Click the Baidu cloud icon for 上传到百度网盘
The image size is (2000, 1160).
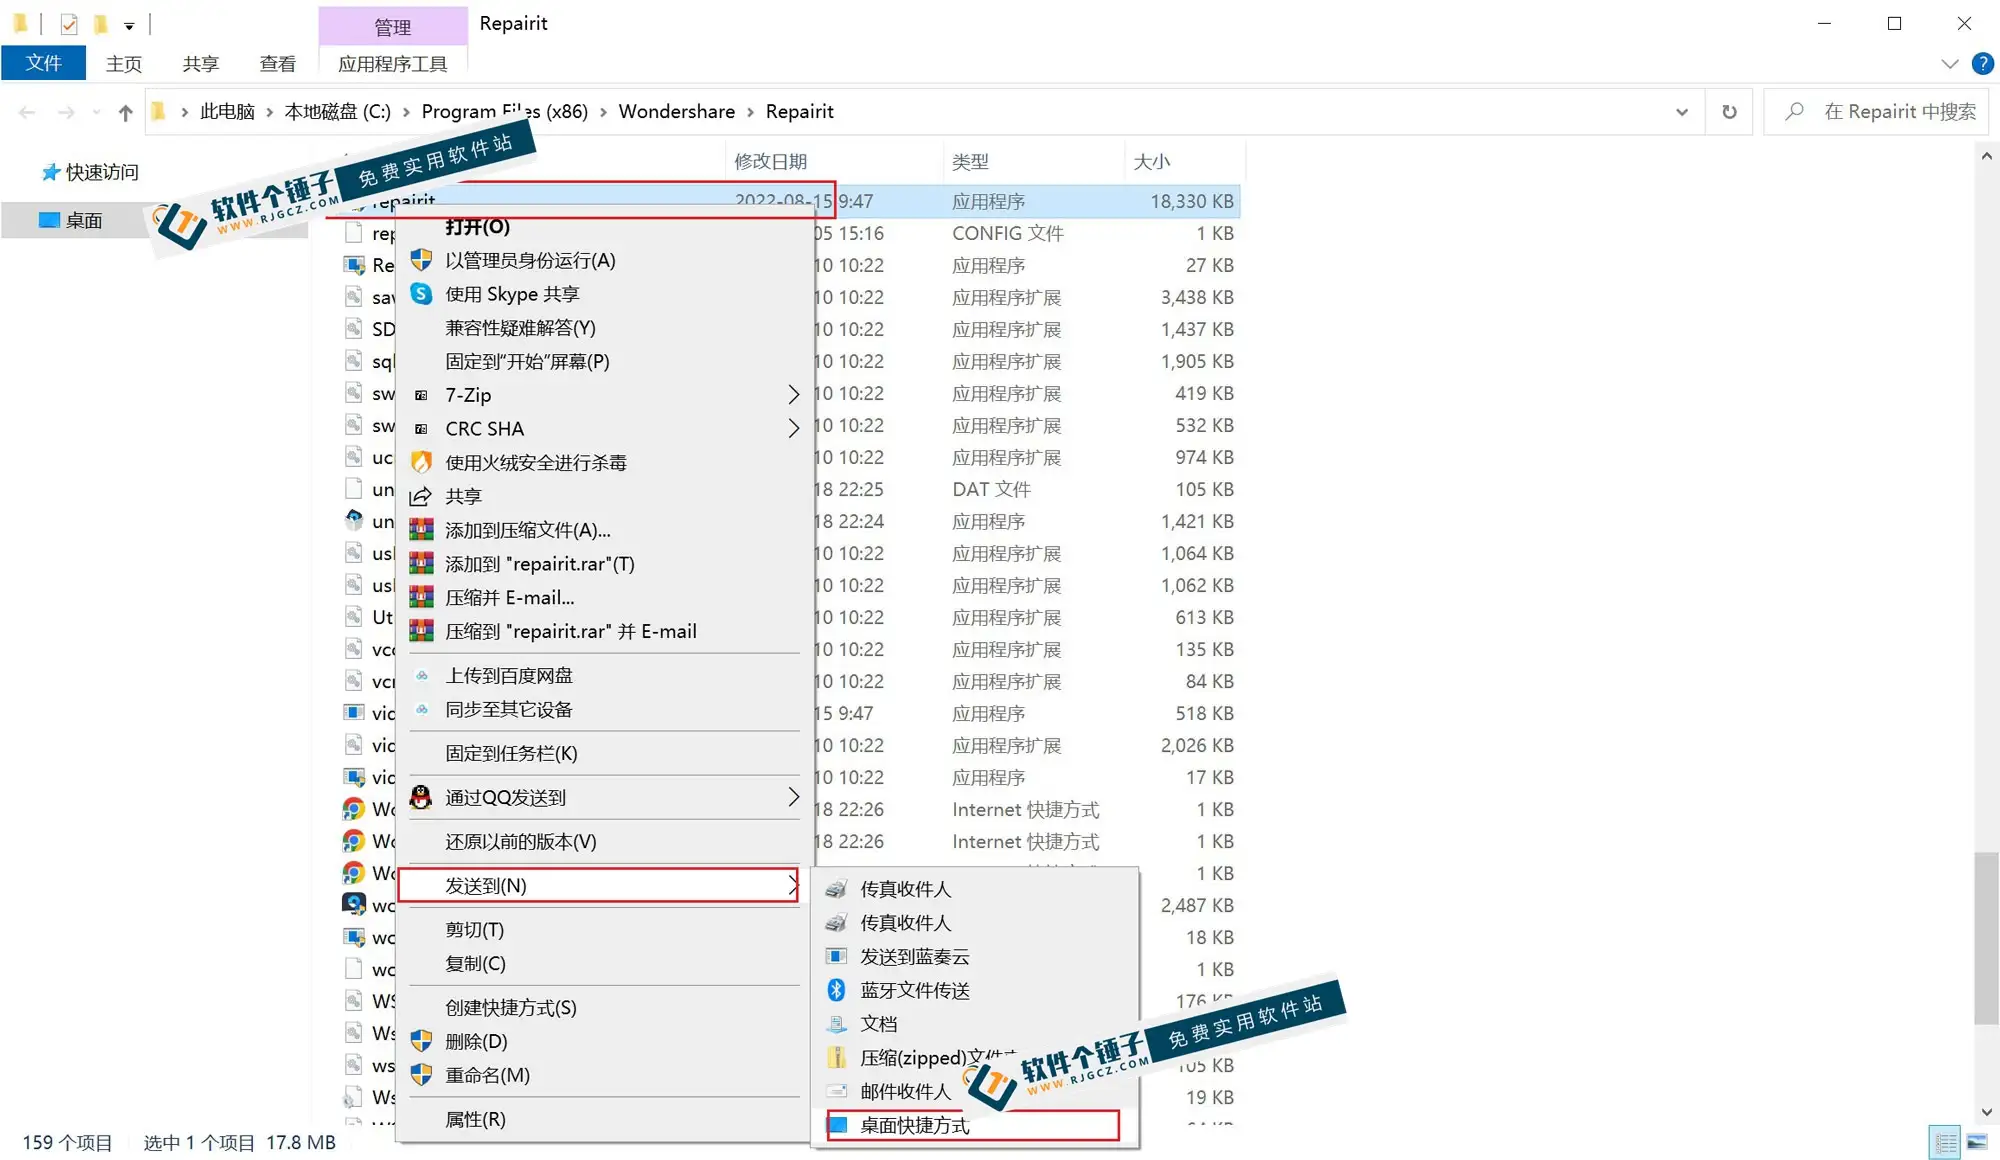click(421, 676)
